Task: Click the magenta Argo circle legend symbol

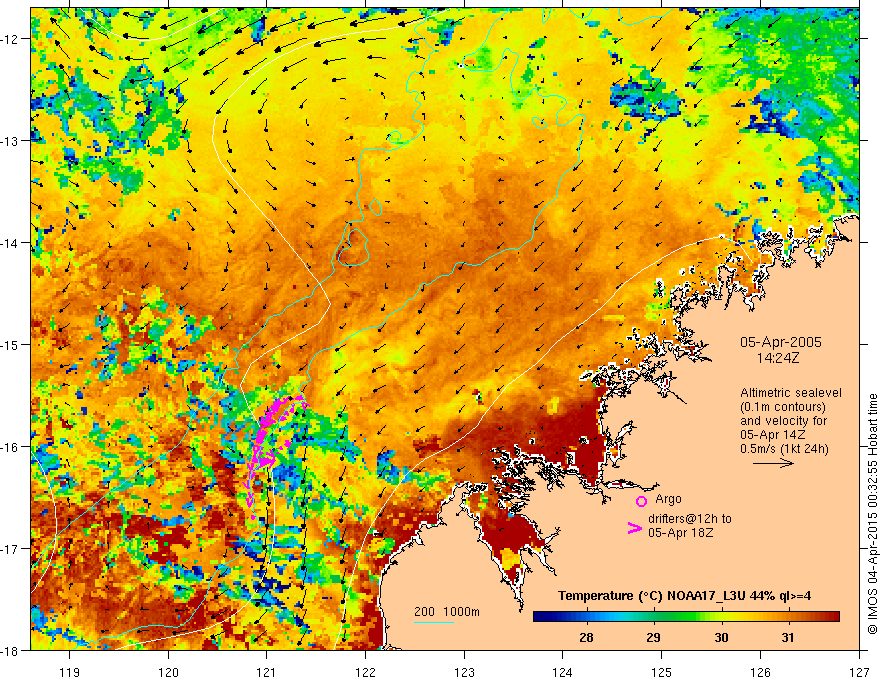Action: 641,502
